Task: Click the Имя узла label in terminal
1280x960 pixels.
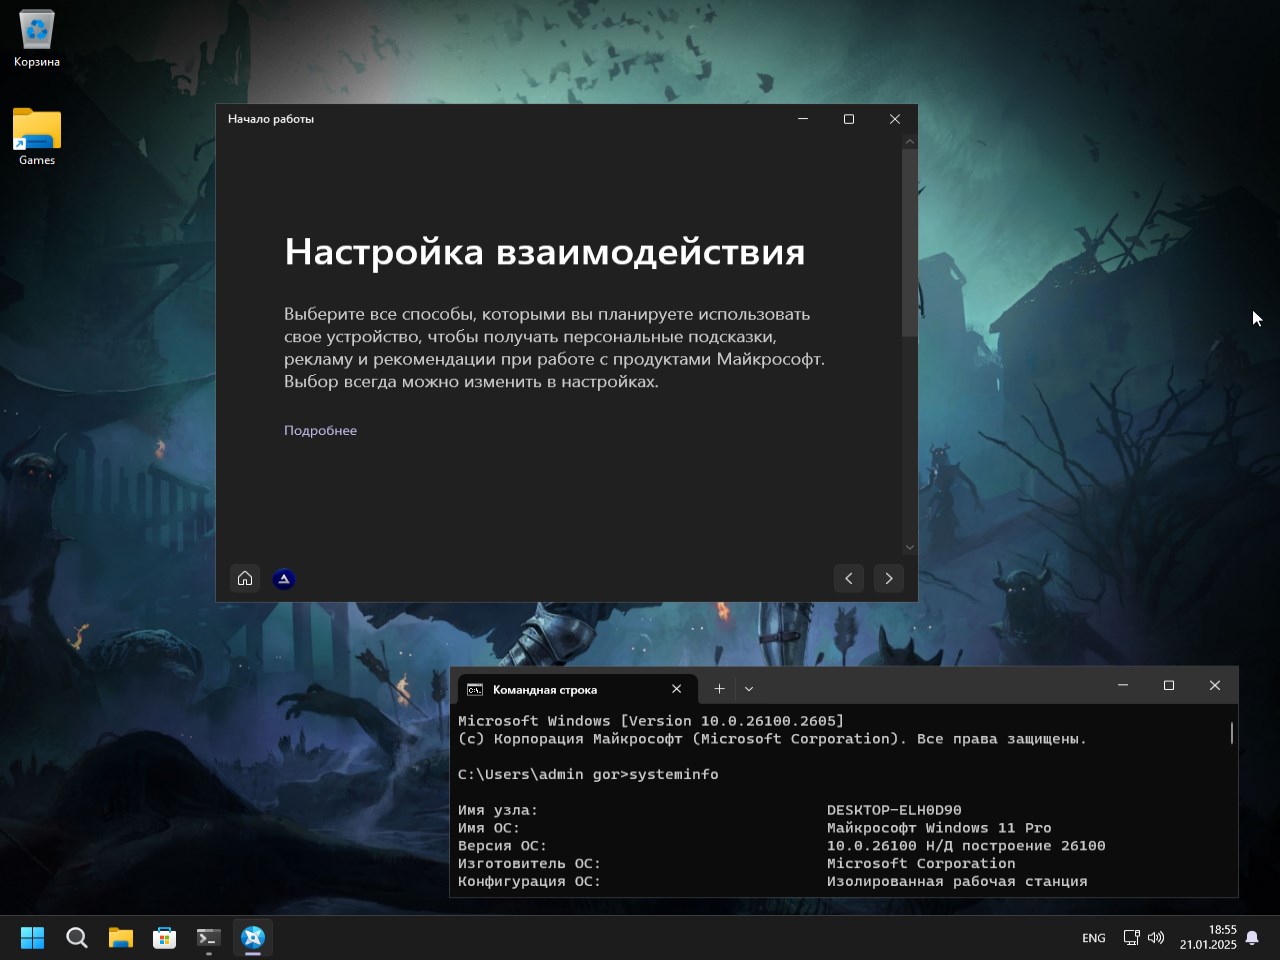Action: 498,810
